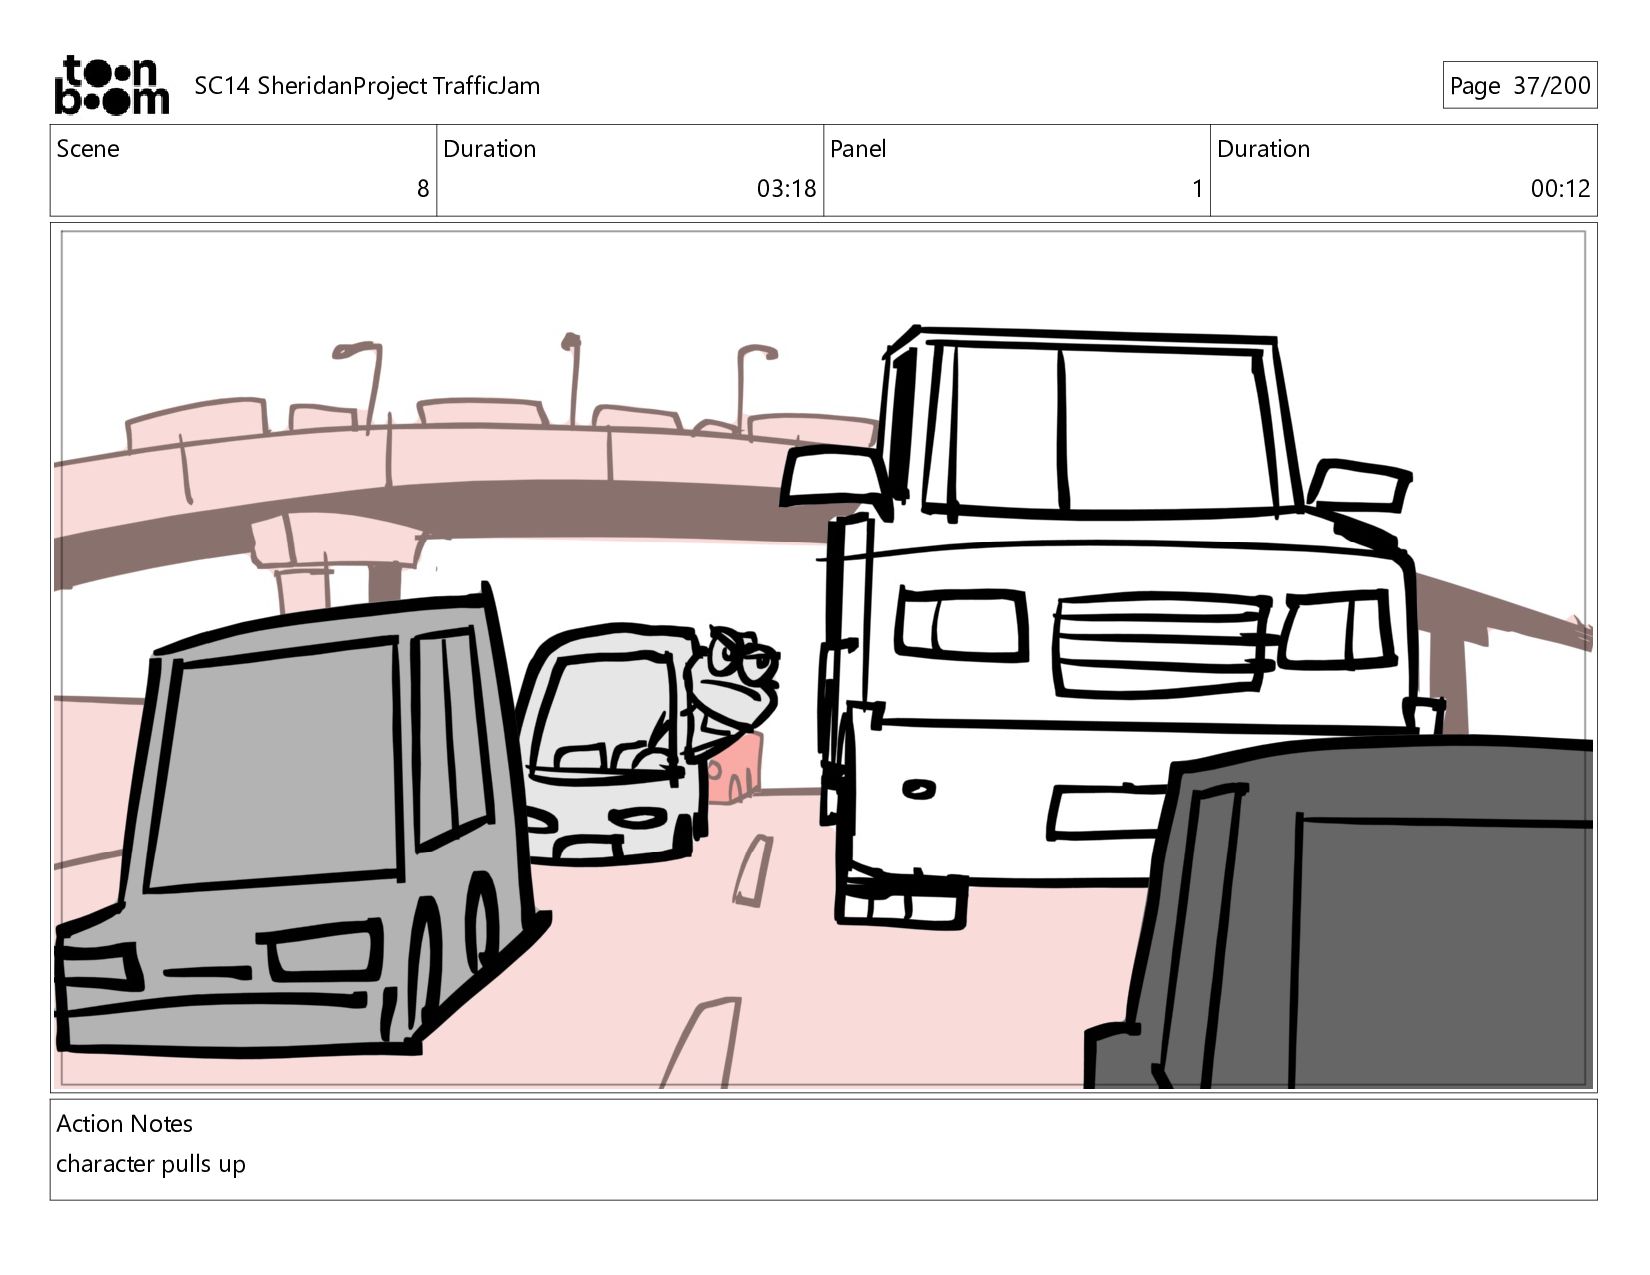The height and width of the screenshot is (1275, 1650).
Task: Click the Toon Boom logo
Action: [111, 85]
